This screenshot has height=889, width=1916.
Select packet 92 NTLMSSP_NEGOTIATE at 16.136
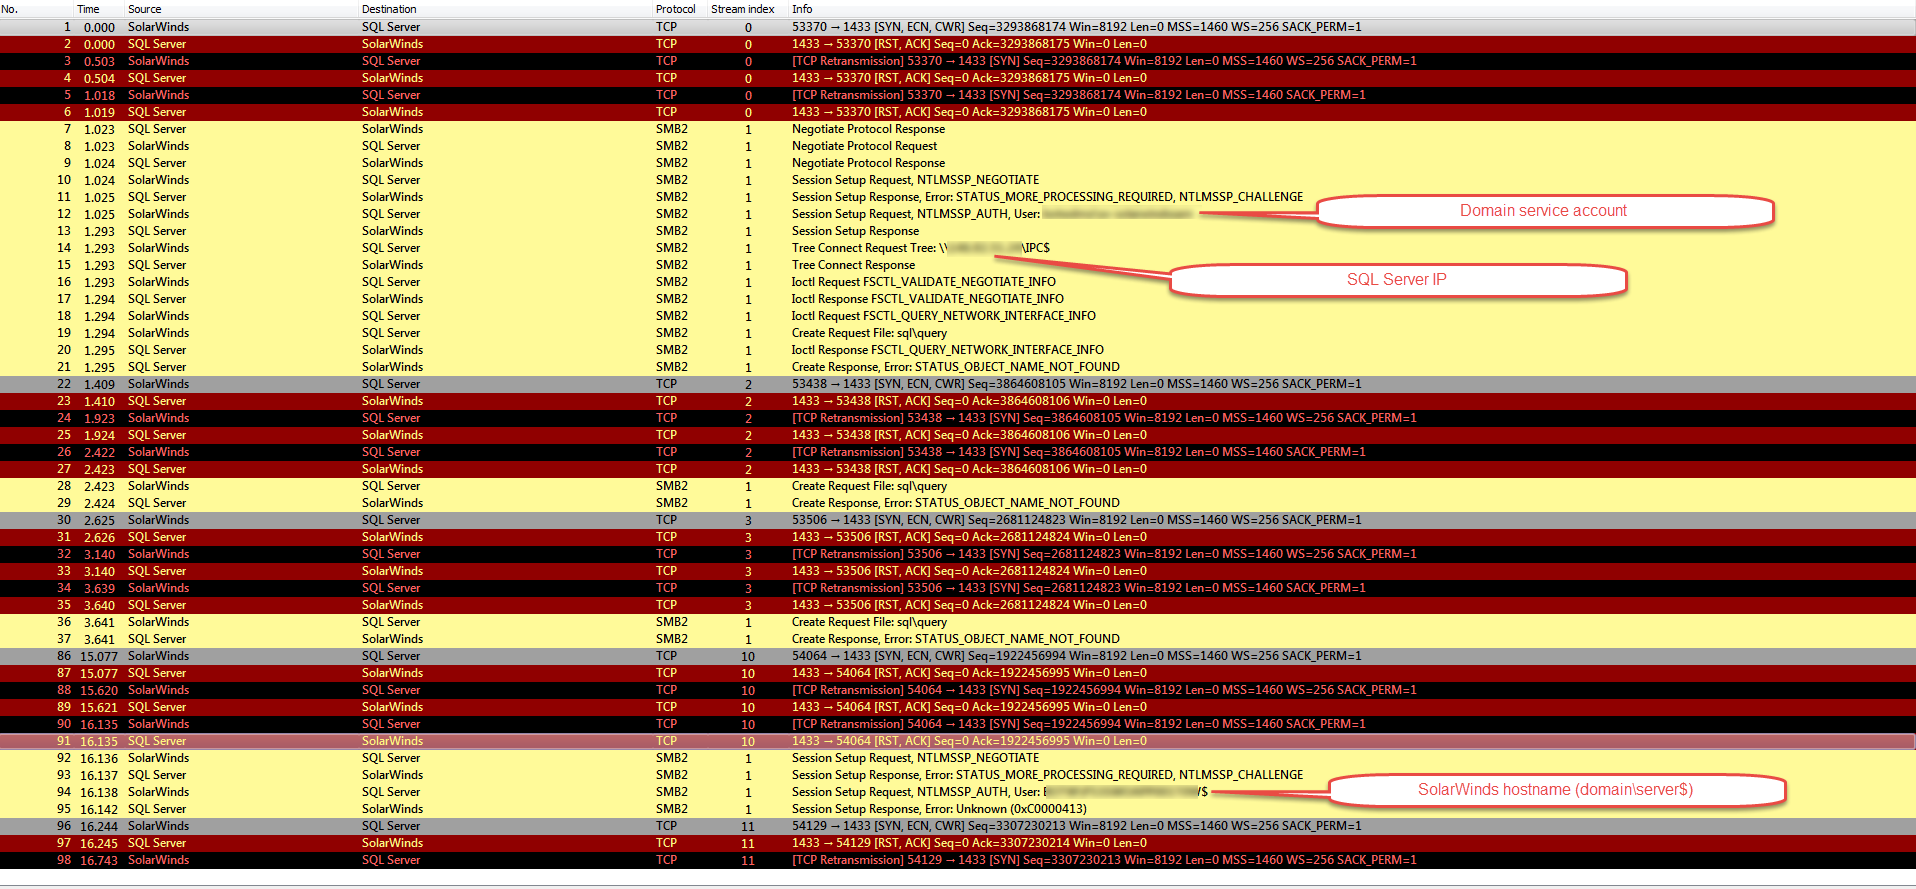click(958, 758)
